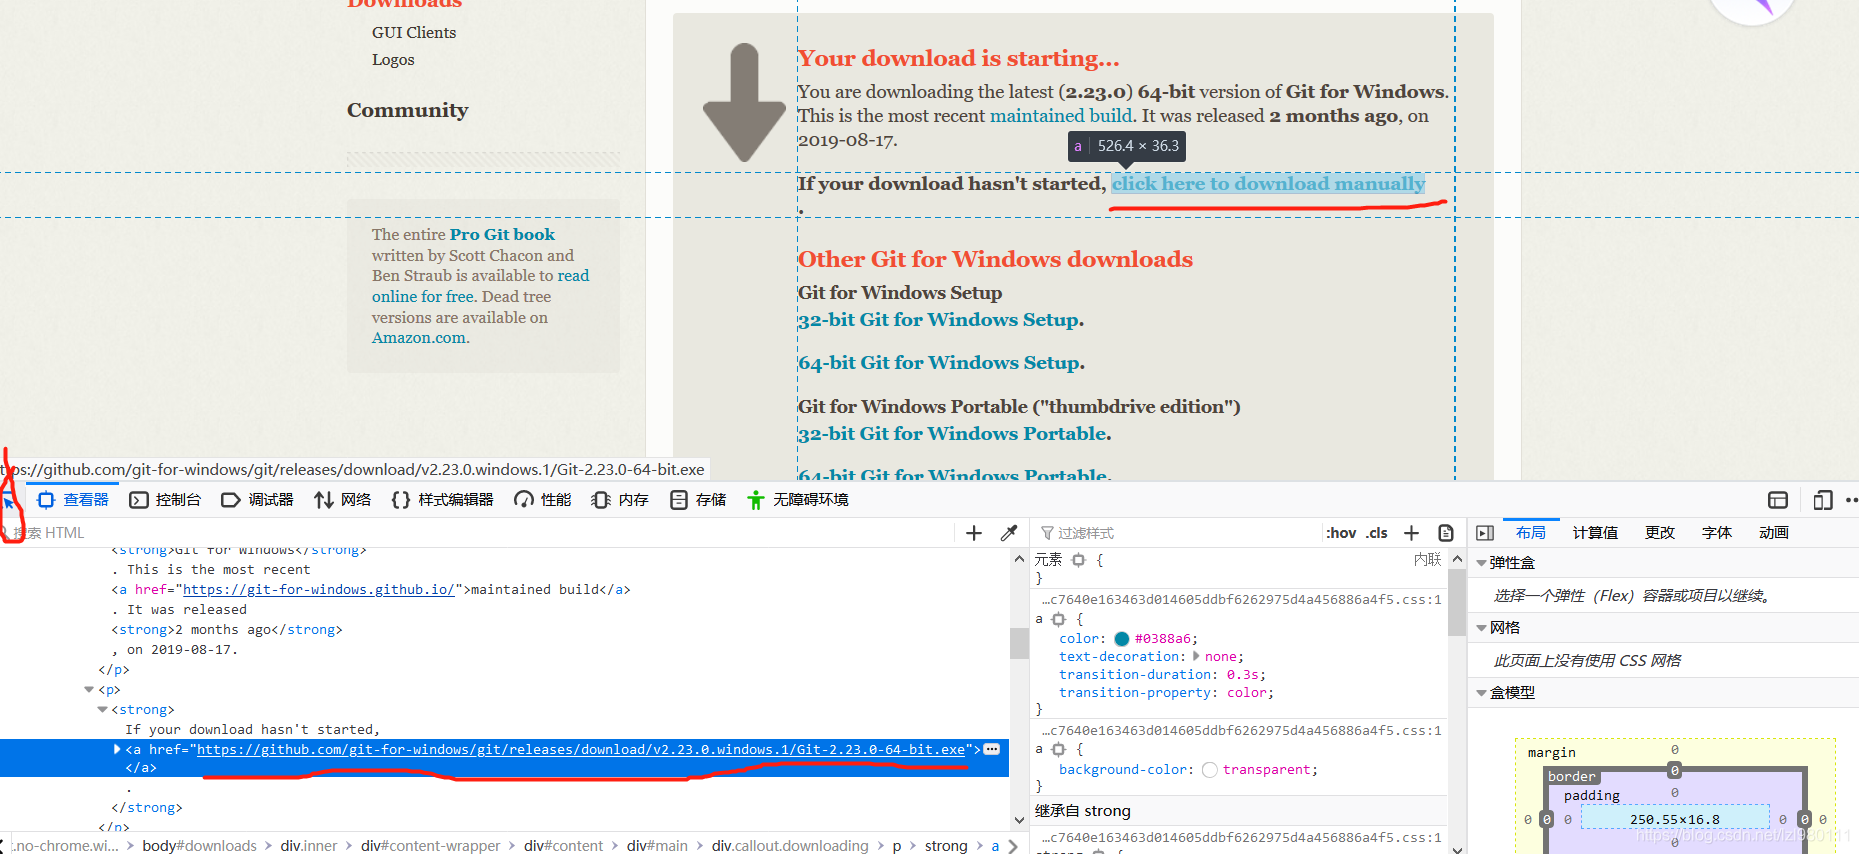Screen dimensions: 1859x854
Task: Click the transparent background-color swatch
Action: pyautogui.click(x=1210, y=770)
